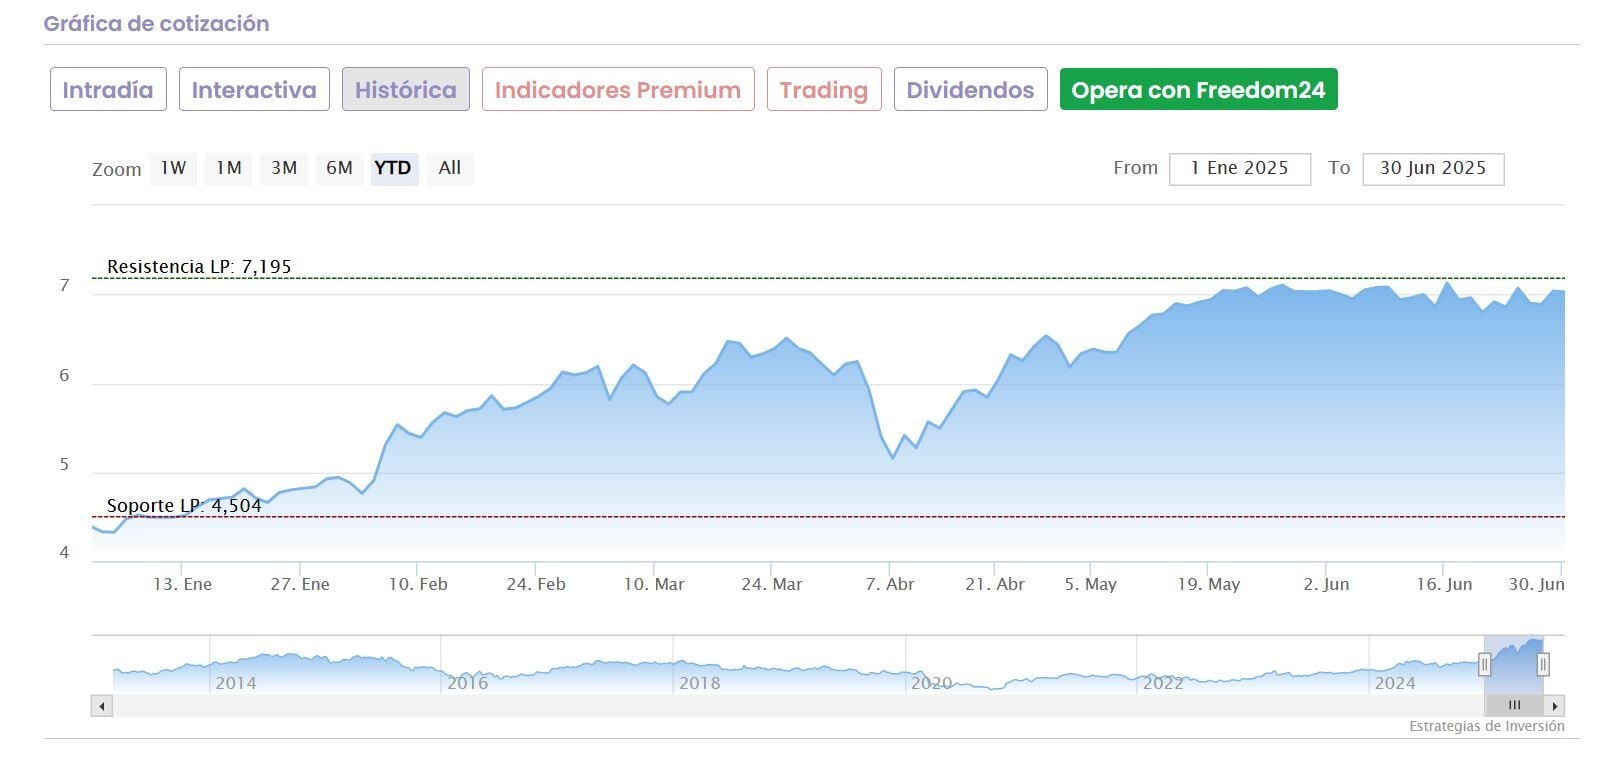Open Indicadores Premium
1619x763 pixels.
coord(617,90)
